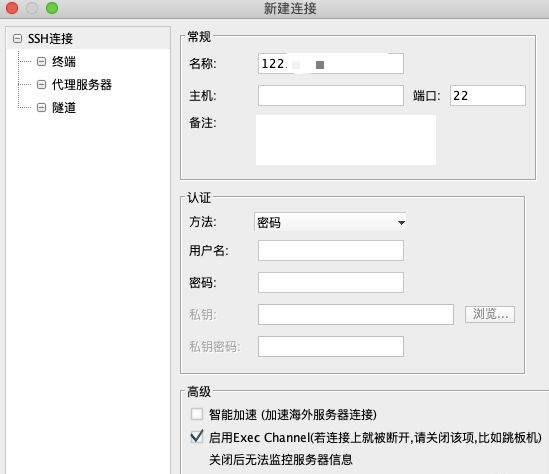Select the 代理服务器 tree item
The width and height of the screenshot is (549, 474).
(82, 84)
